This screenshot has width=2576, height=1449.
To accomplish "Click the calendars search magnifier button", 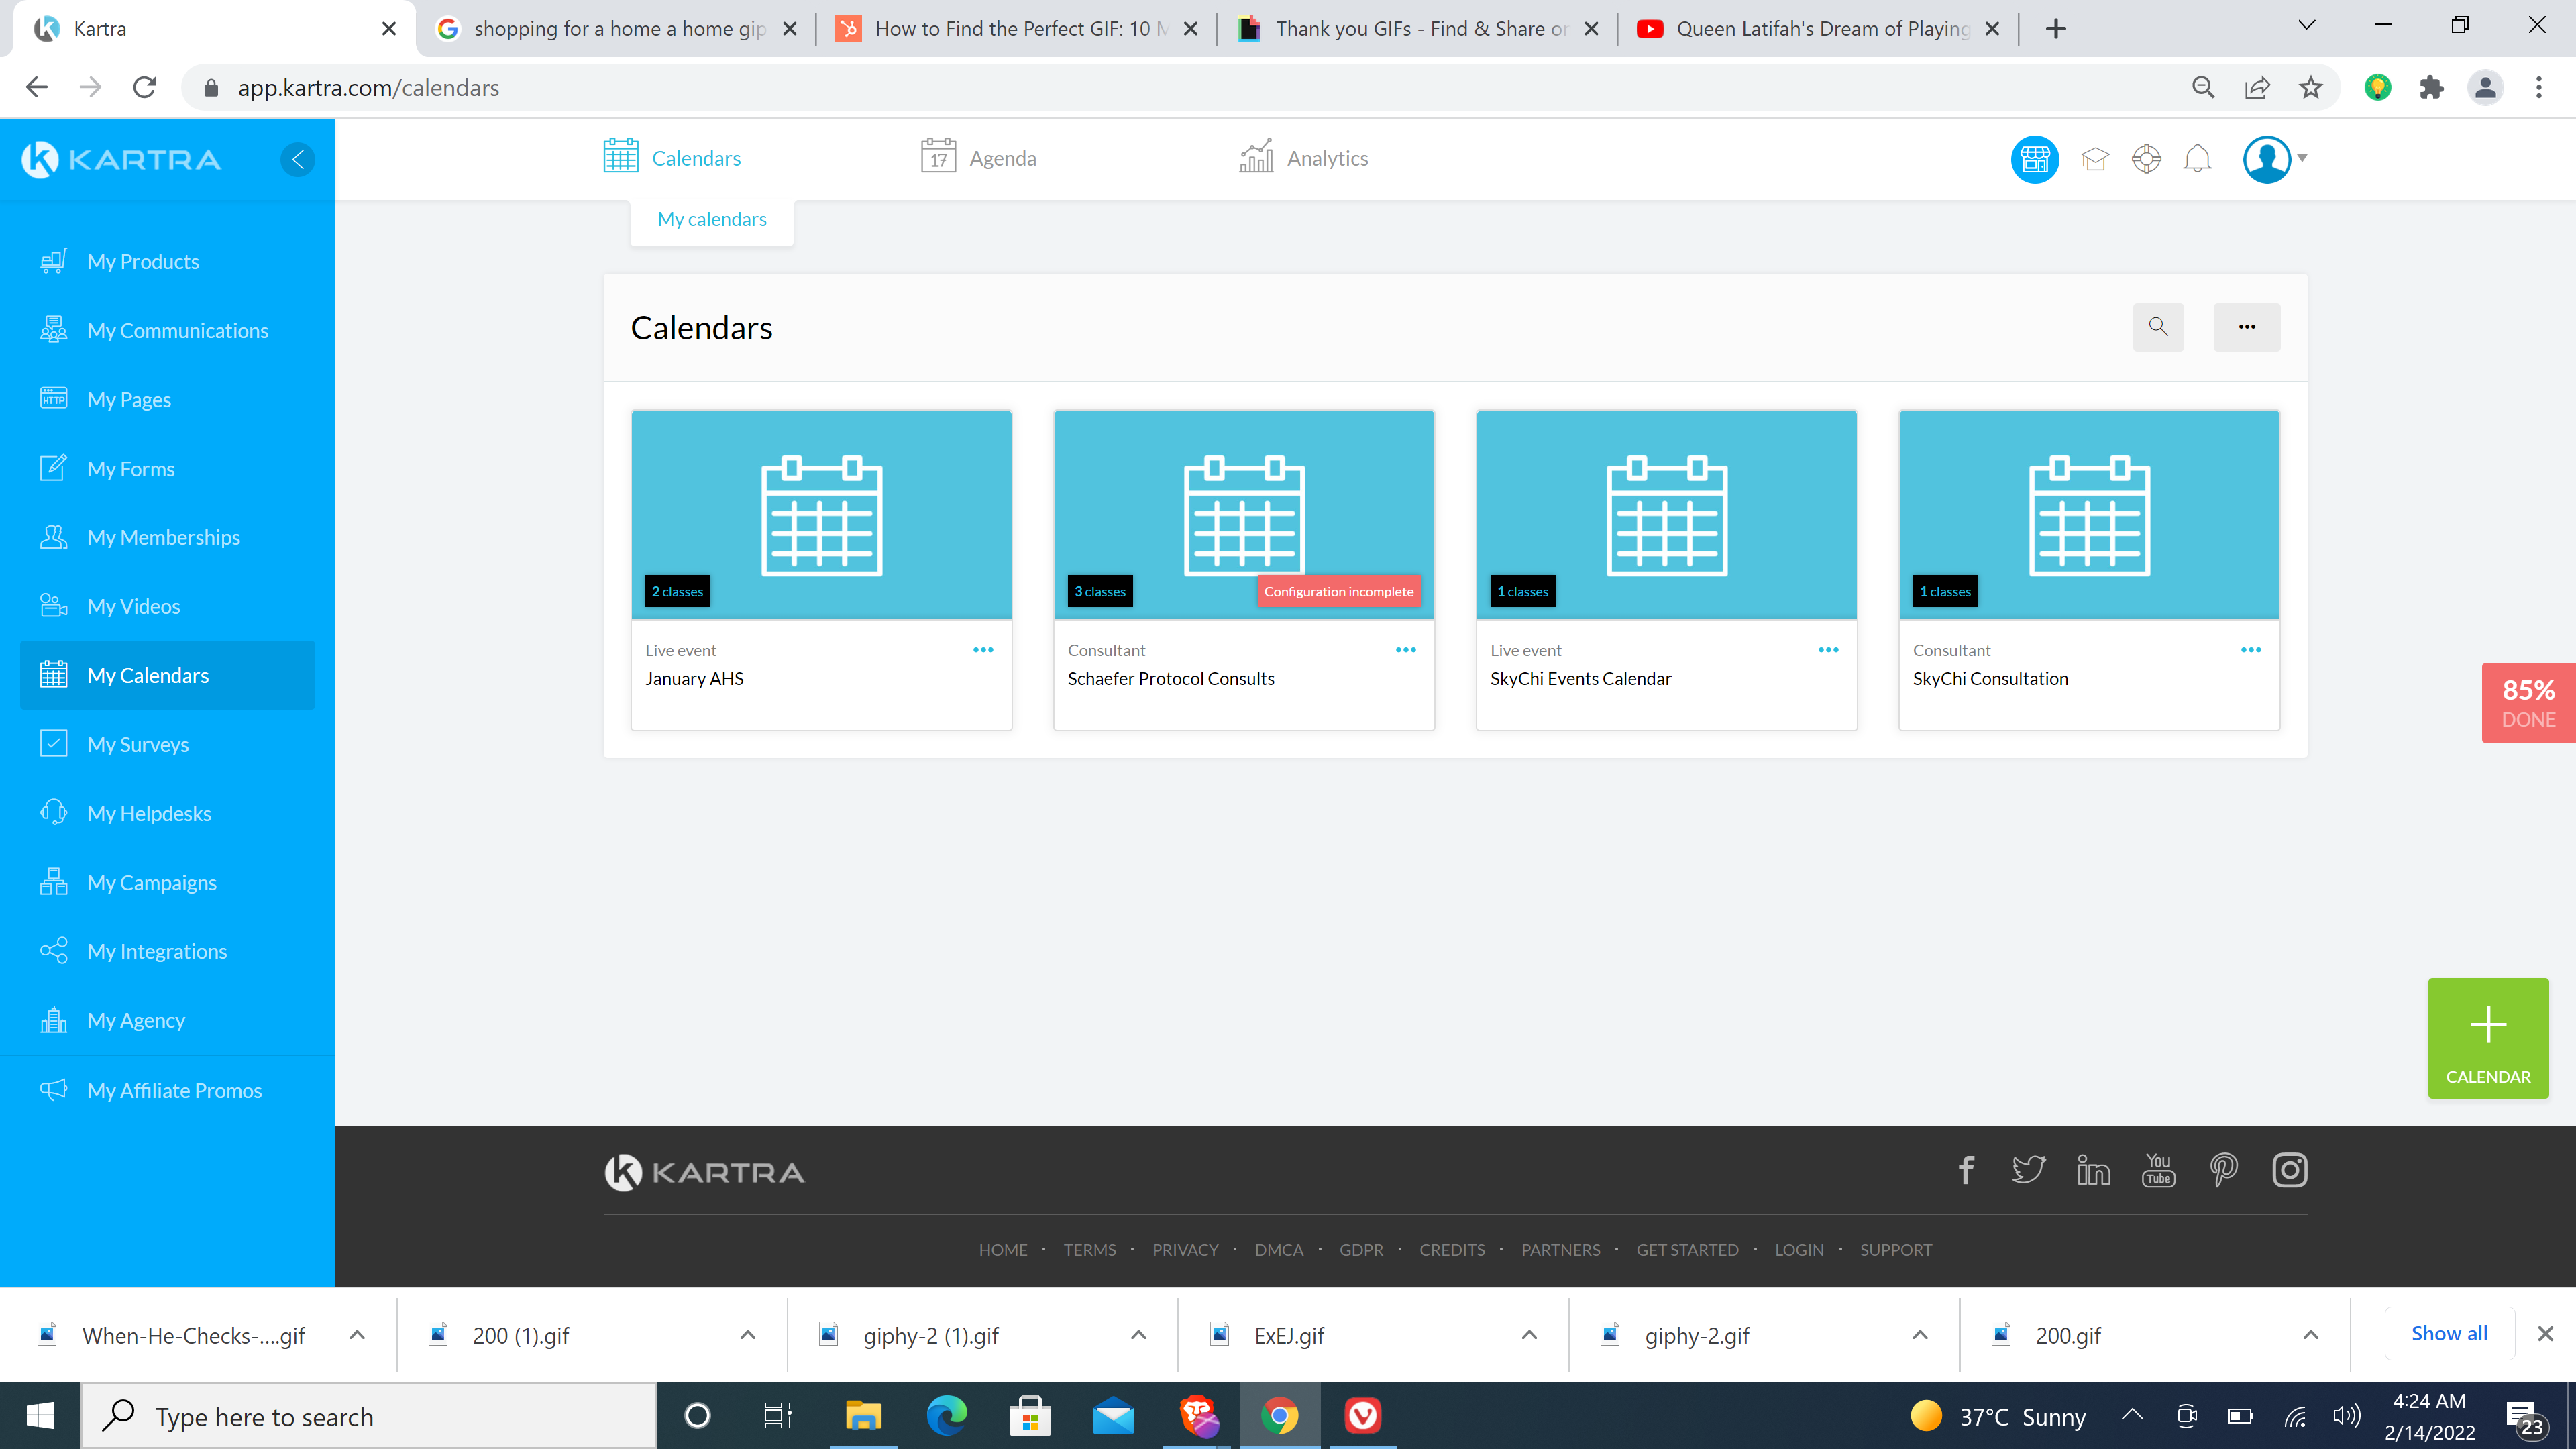I will click(2158, 327).
